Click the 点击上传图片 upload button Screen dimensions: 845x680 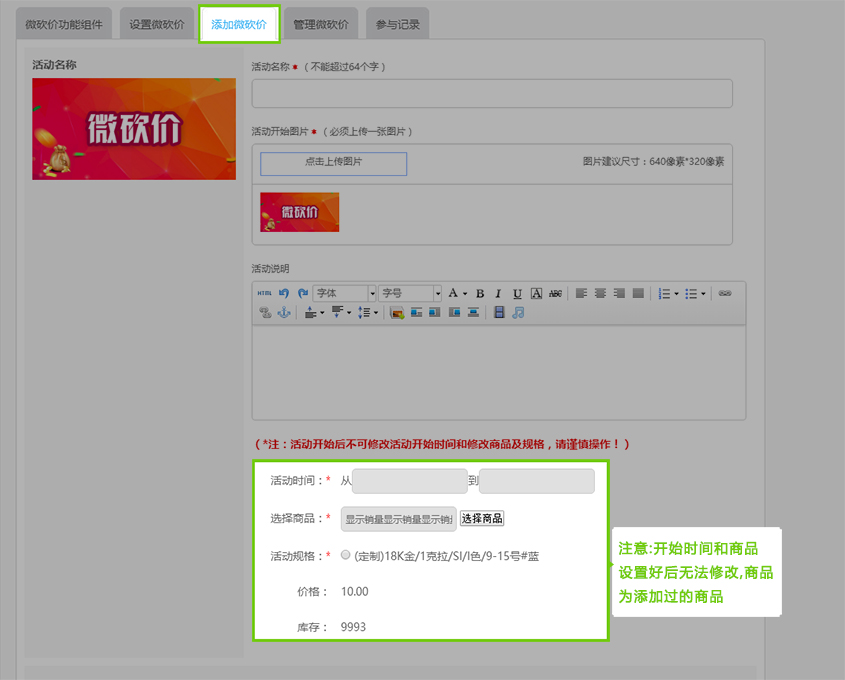tap(334, 163)
